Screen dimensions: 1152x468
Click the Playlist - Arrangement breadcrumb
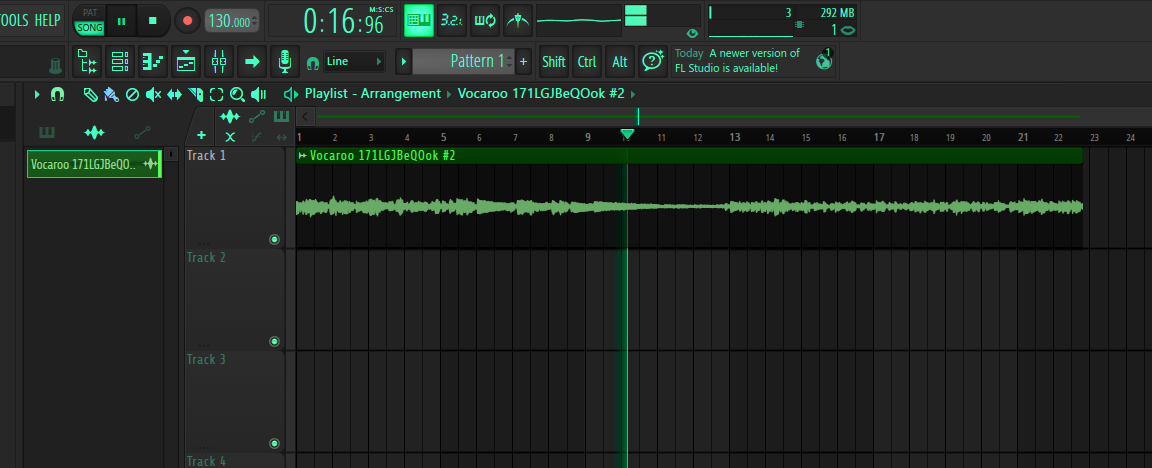click(x=372, y=93)
